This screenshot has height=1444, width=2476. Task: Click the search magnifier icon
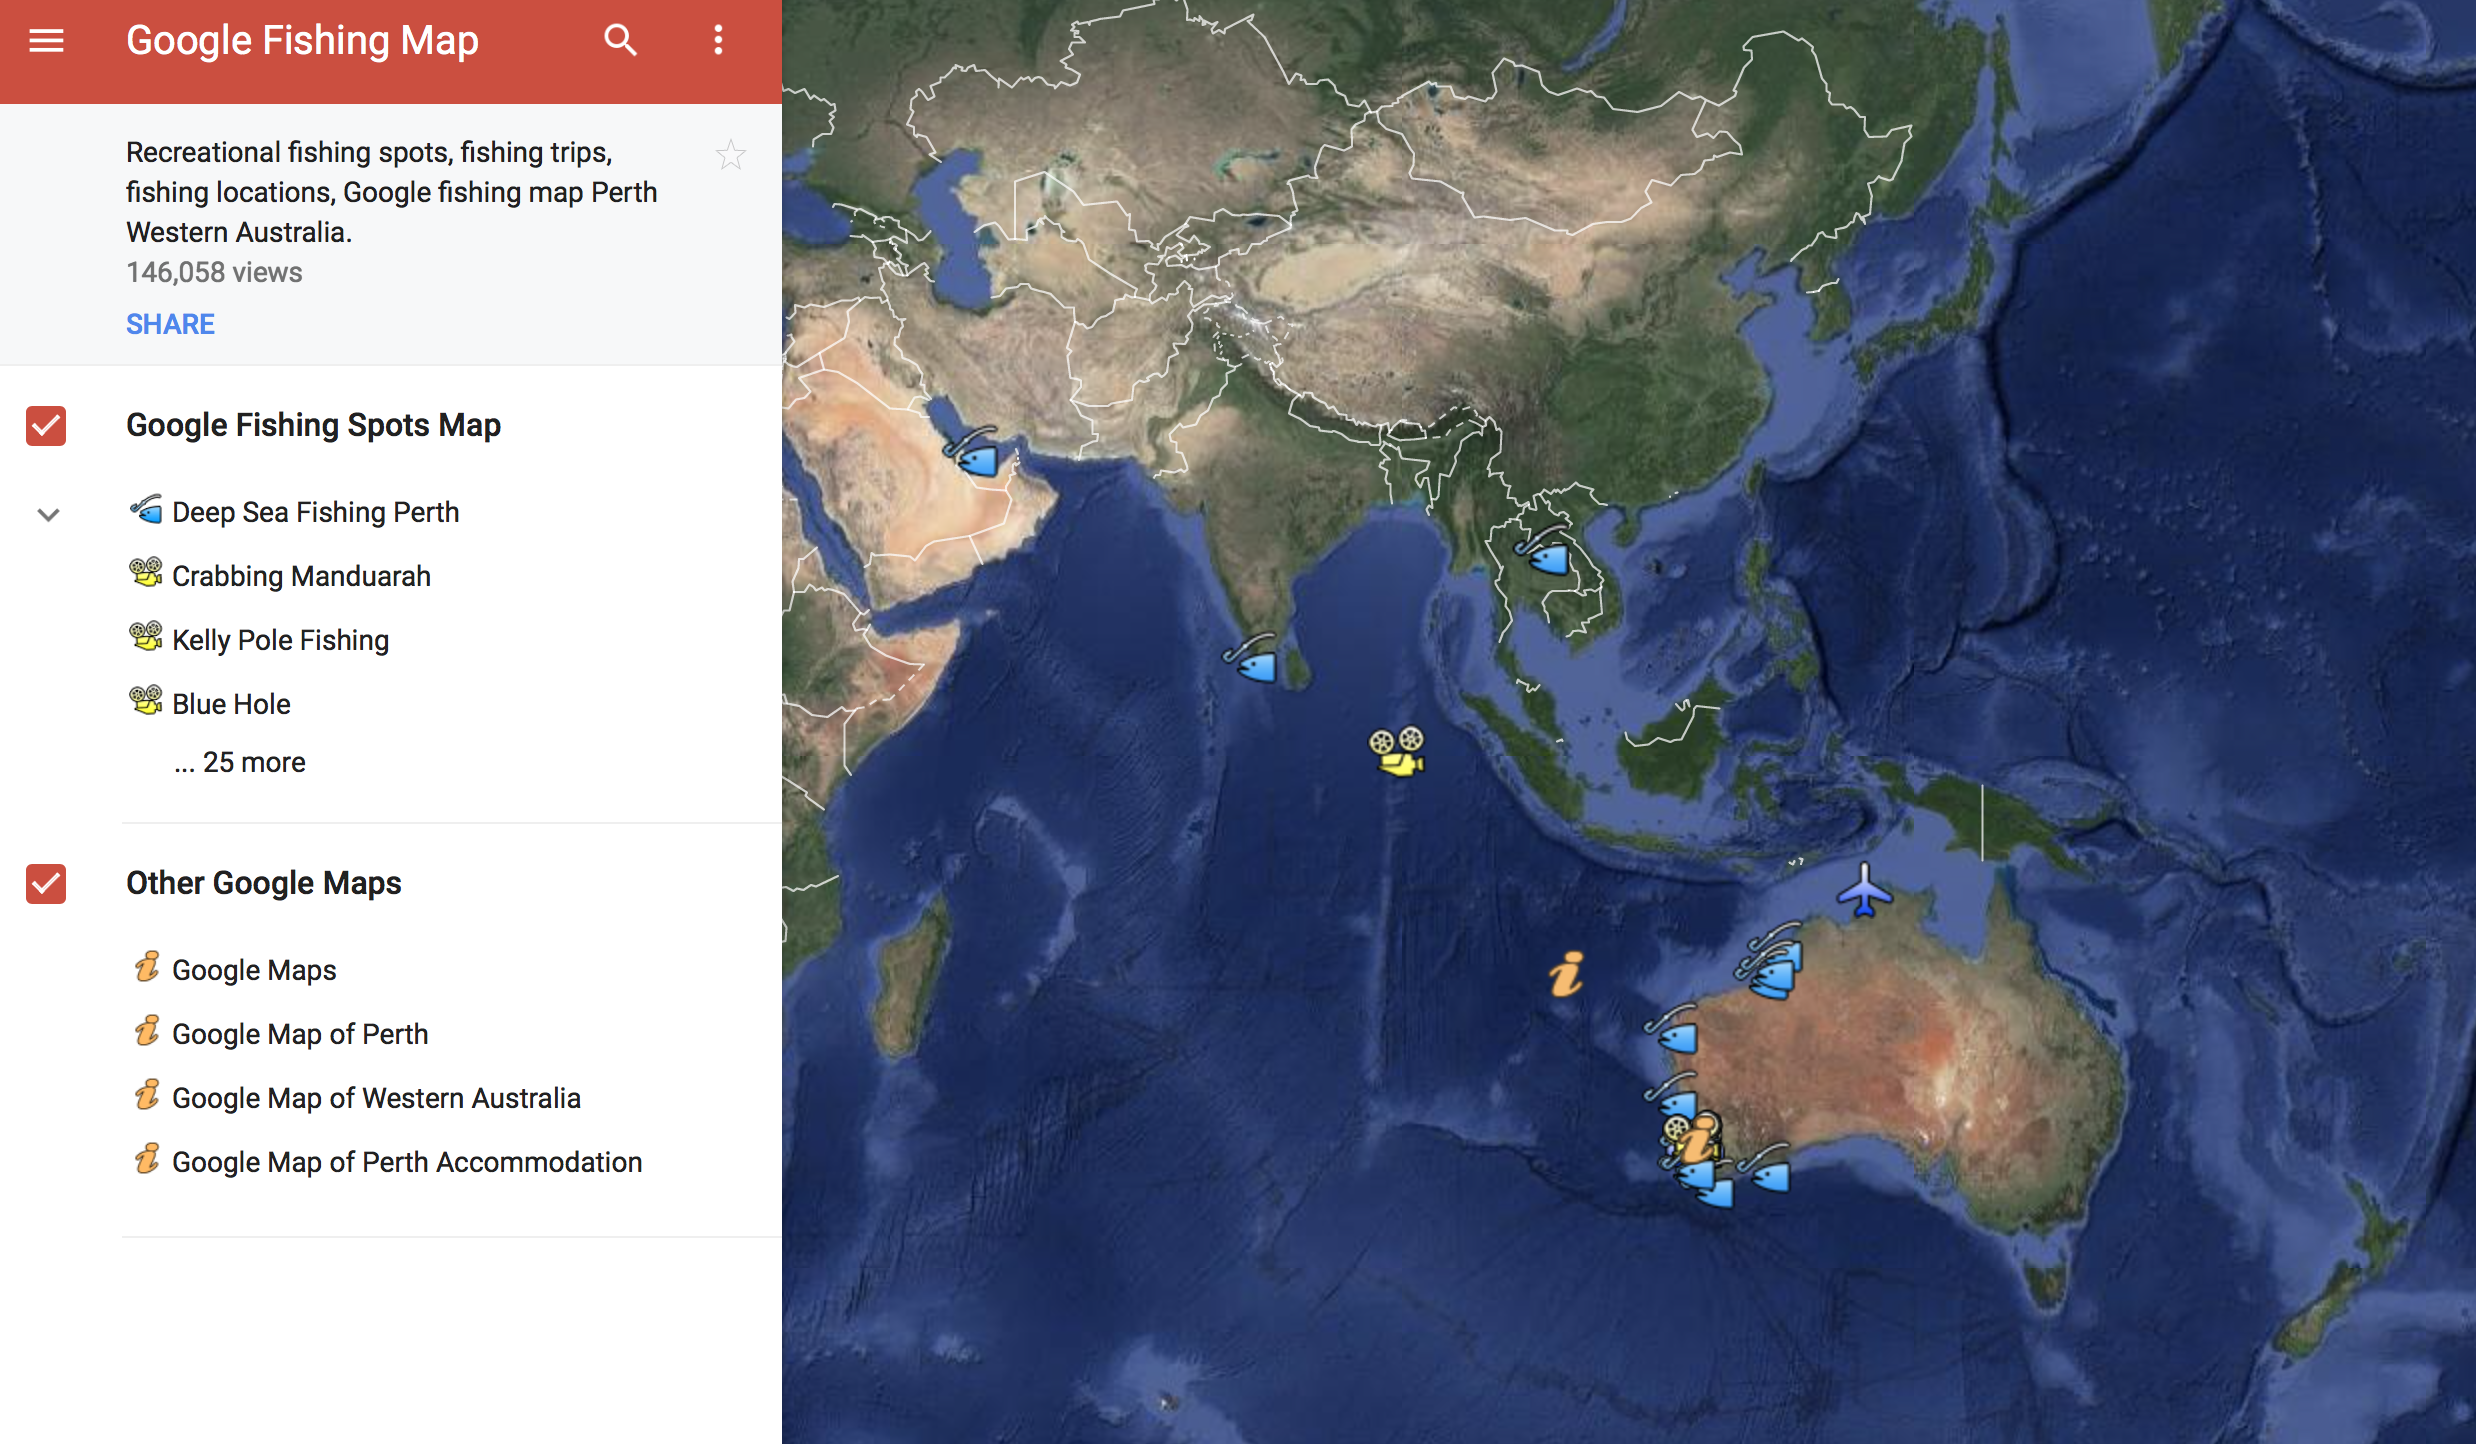(620, 40)
